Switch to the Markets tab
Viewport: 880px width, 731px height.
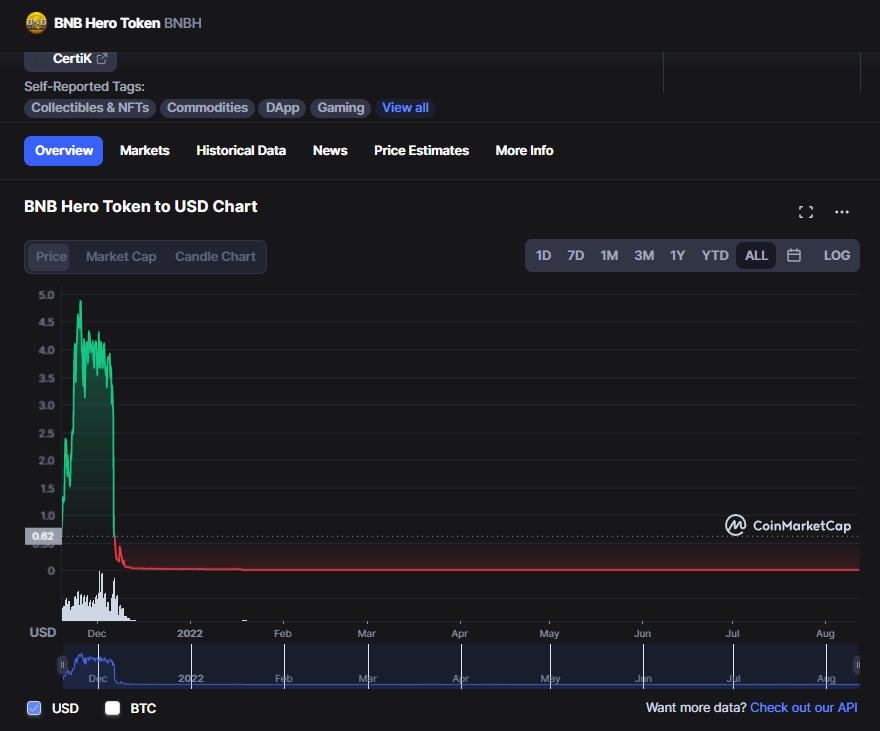144,151
